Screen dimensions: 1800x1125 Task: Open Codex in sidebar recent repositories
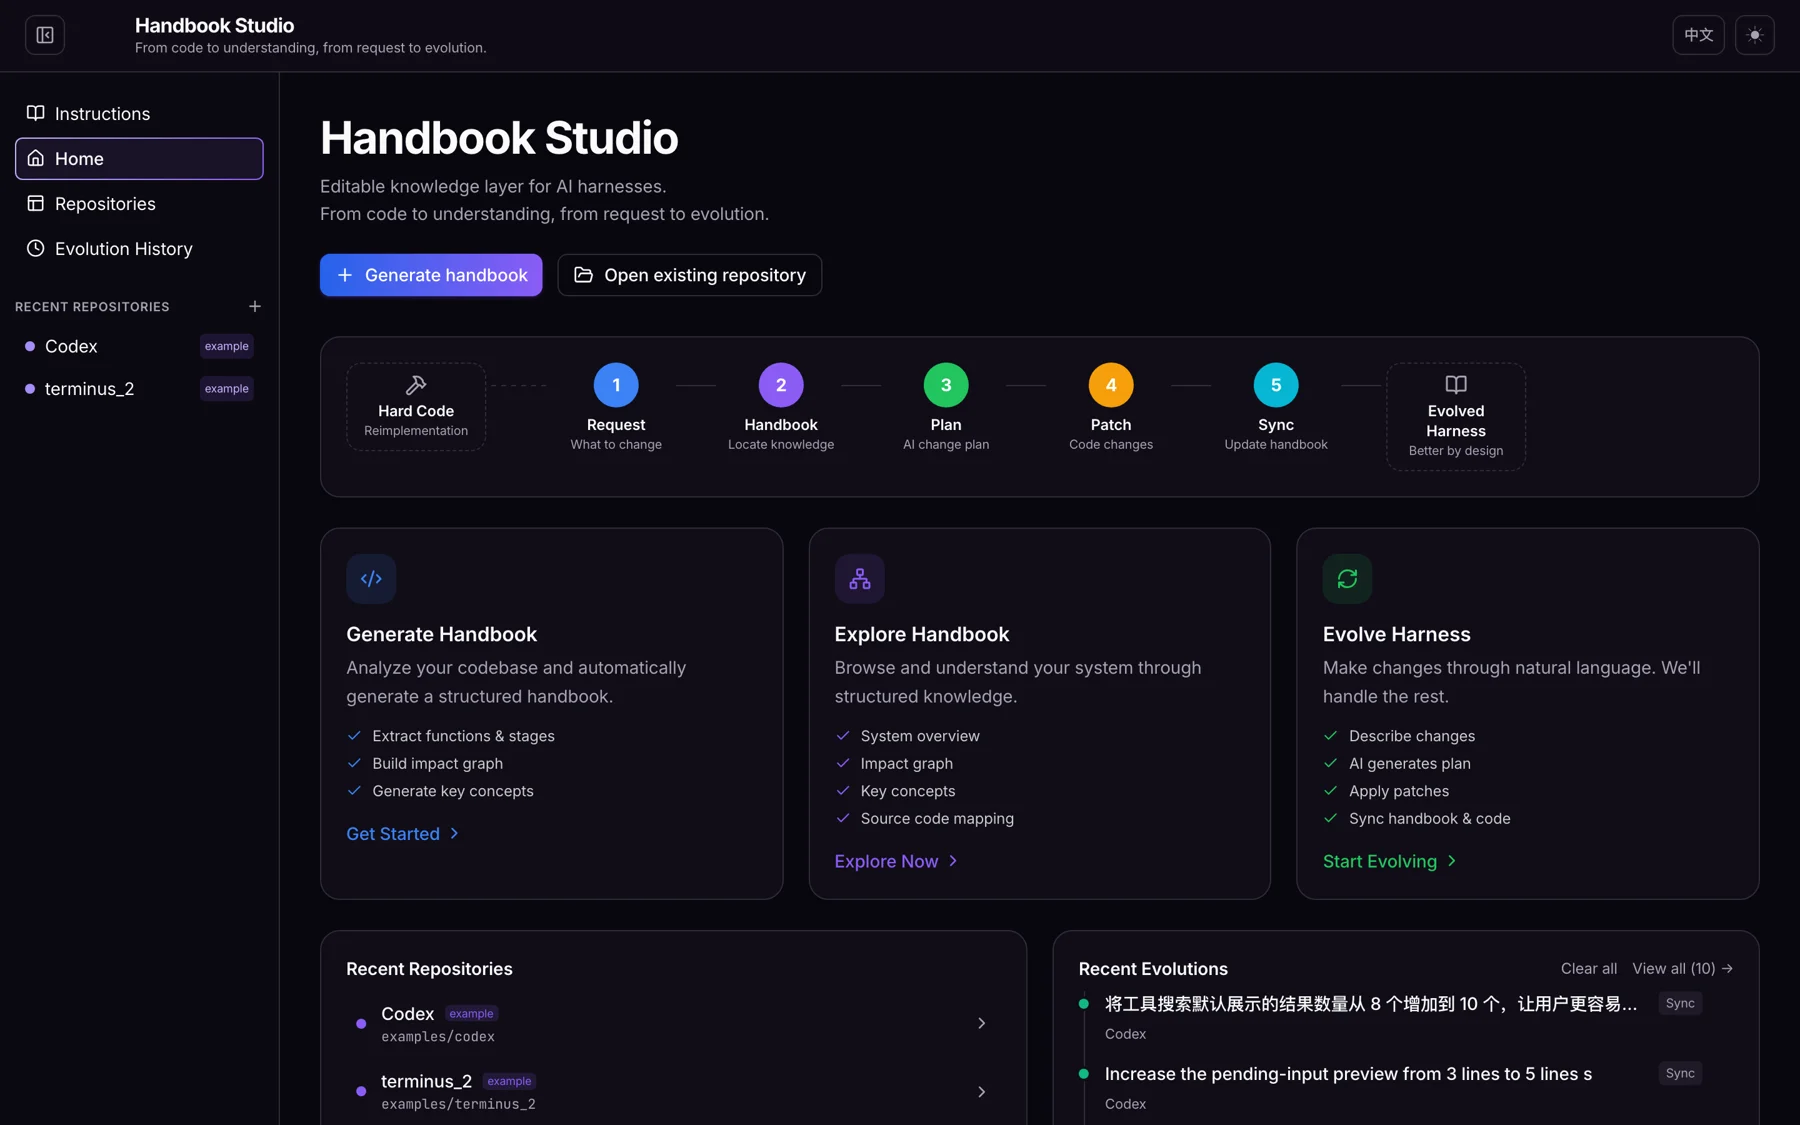coord(139,346)
